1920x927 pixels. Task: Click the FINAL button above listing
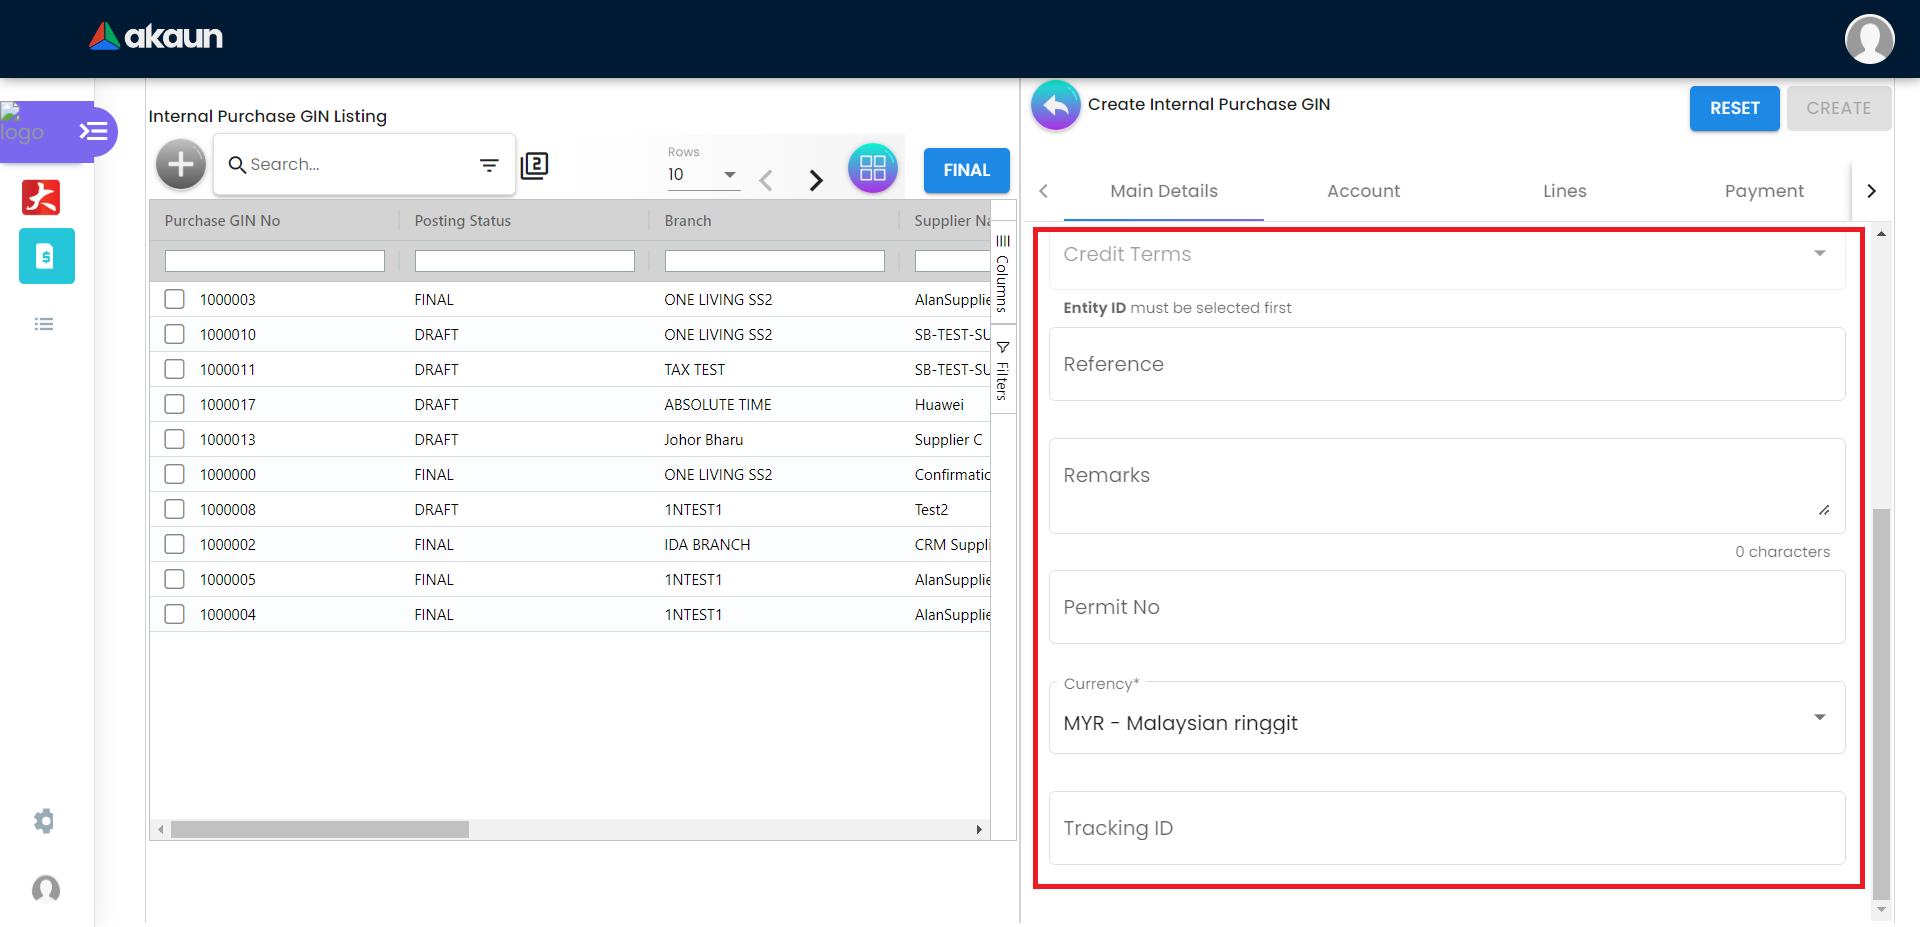pyautogui.click(x=966, y=170)
